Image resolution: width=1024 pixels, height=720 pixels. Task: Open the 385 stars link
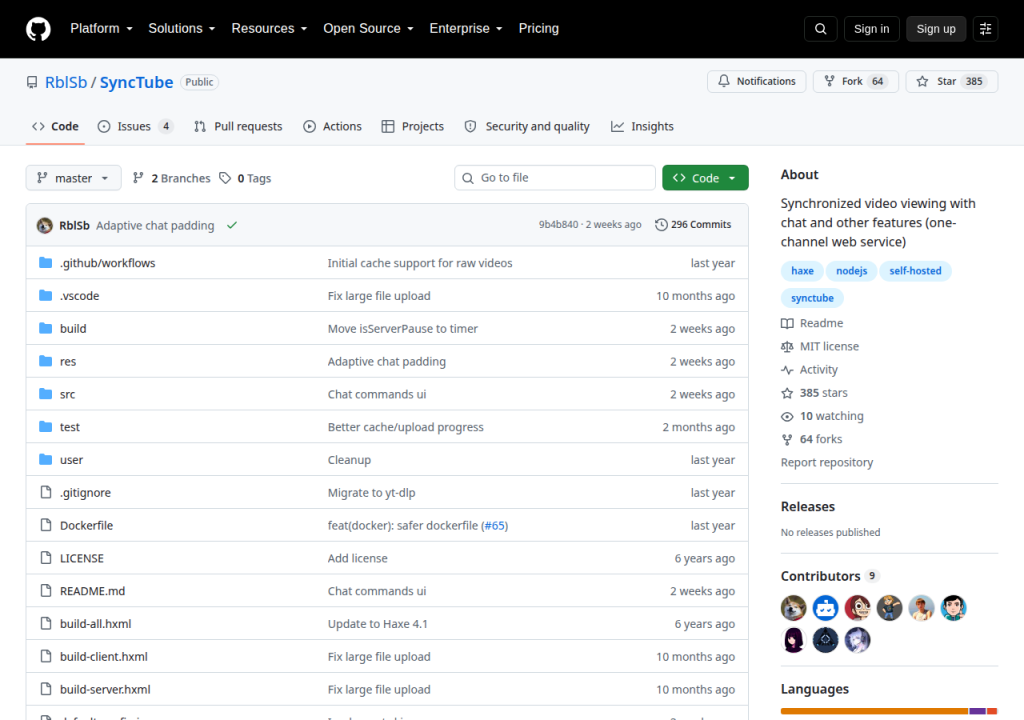point(815,393)
